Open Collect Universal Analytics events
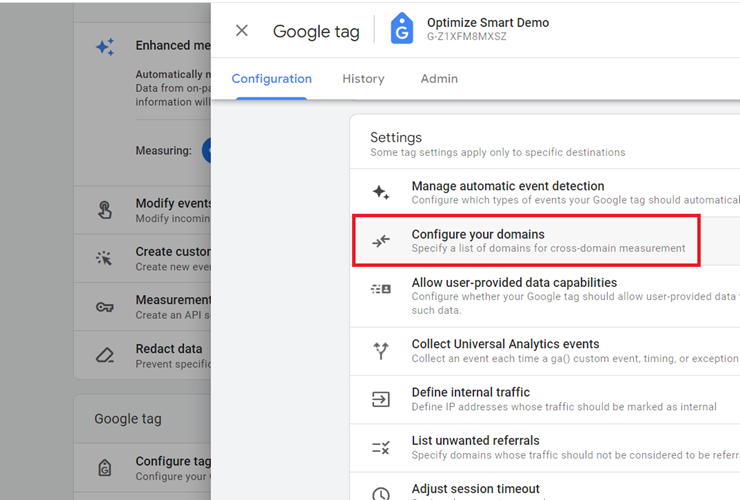Image resolution: width=740 pixels, height=500 pixels. click(x=545, y=351)
